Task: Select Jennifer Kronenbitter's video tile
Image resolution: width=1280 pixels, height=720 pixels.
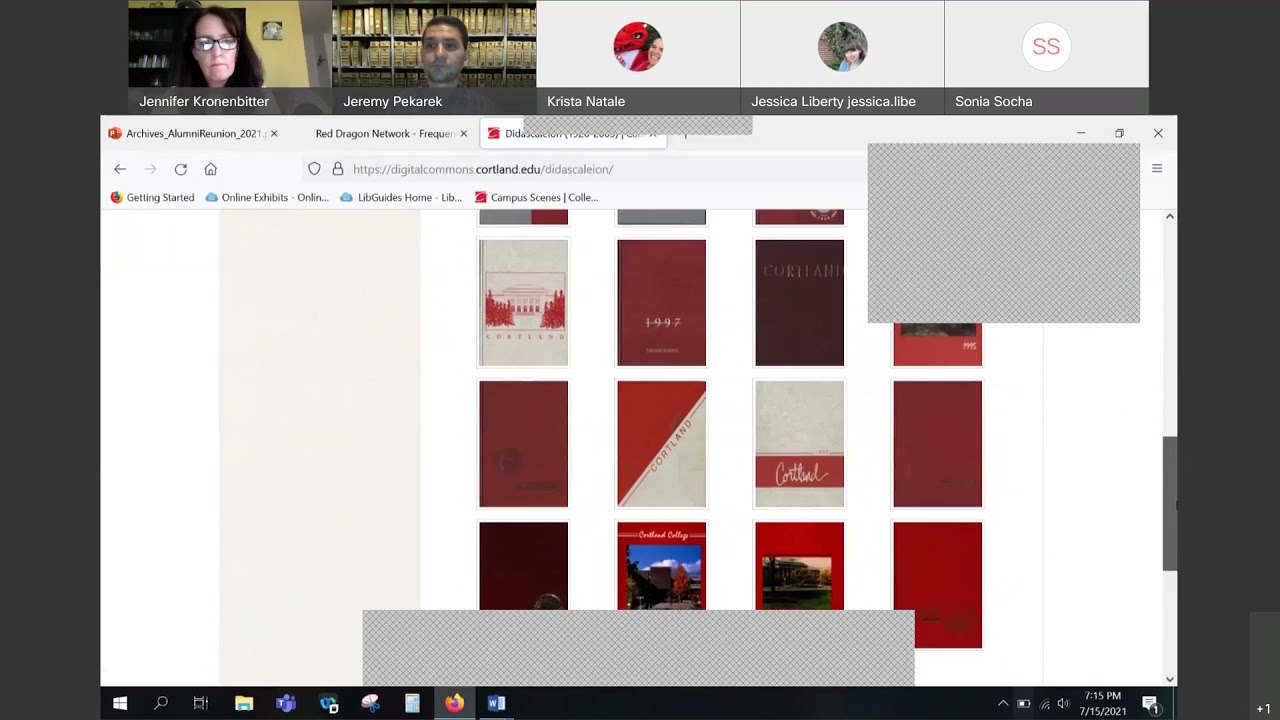Action: 230,57
